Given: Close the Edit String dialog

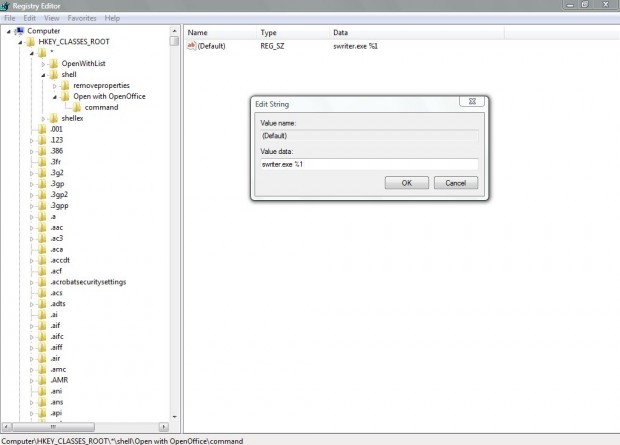Looking at the screenshot, I should (472, 101).
